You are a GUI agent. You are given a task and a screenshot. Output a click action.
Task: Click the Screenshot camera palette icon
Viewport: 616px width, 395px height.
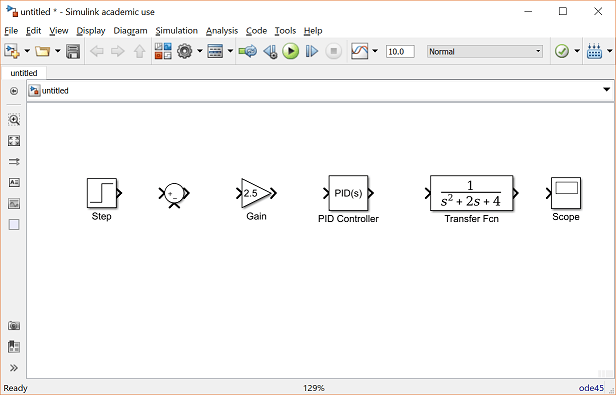click(x=14, y=325)
